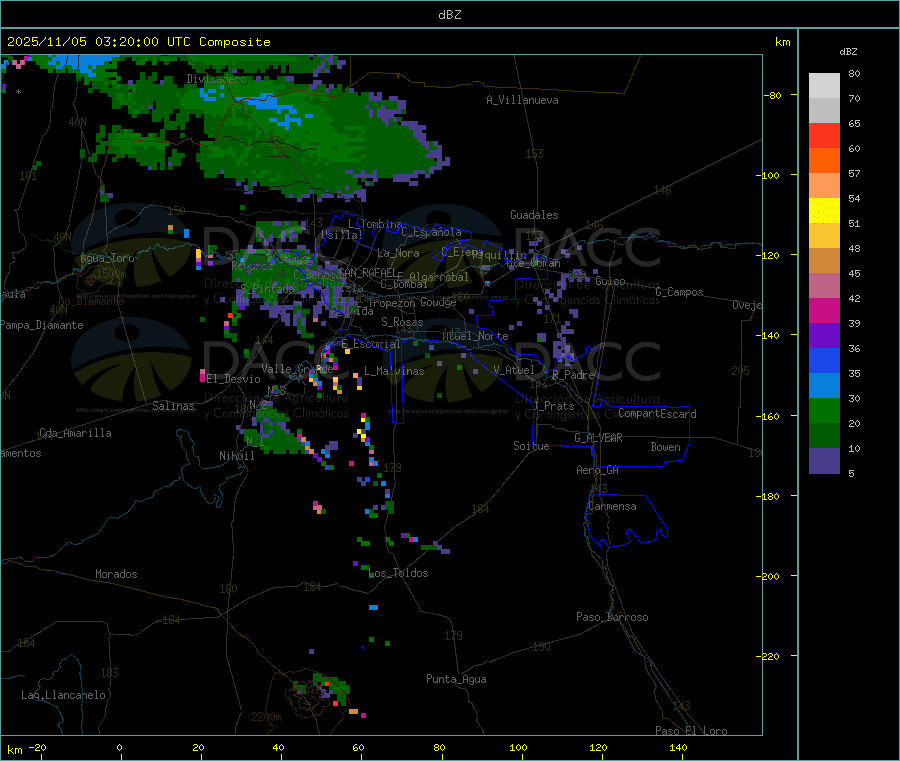Click the legend value '45'

(x=854, y=273)
